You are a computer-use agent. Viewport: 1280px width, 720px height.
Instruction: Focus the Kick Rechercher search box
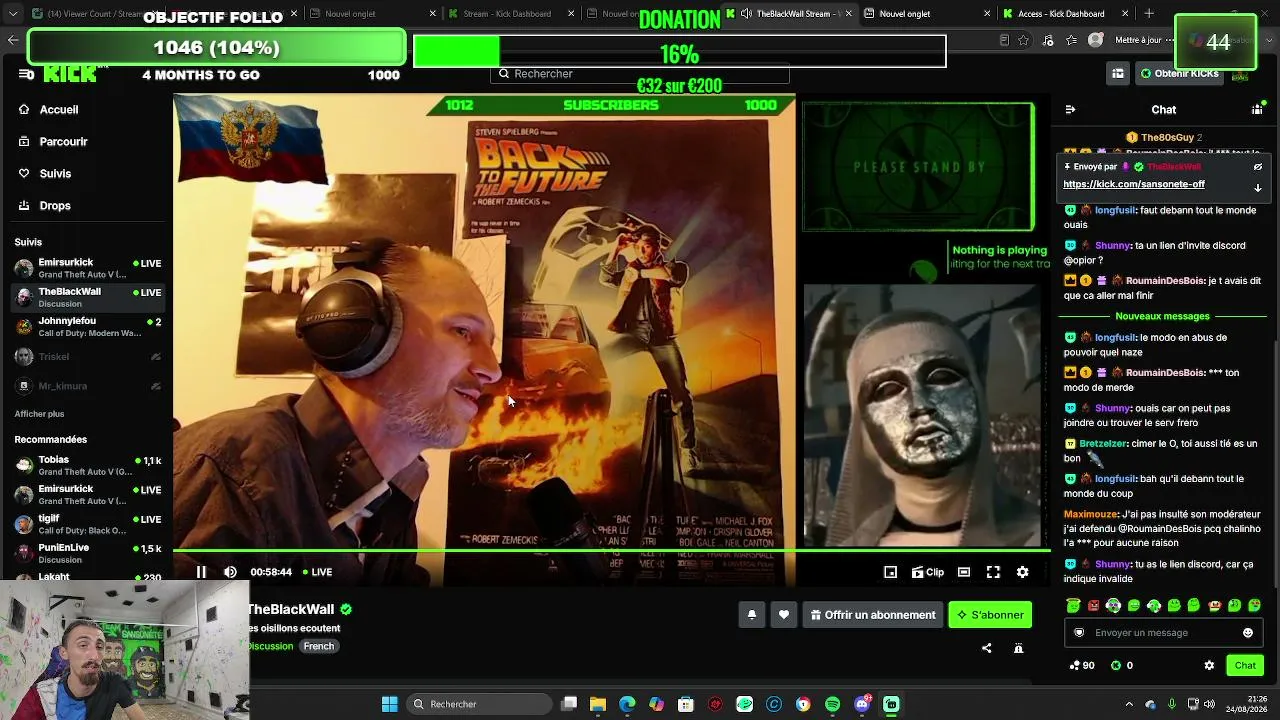coord(640,74)
